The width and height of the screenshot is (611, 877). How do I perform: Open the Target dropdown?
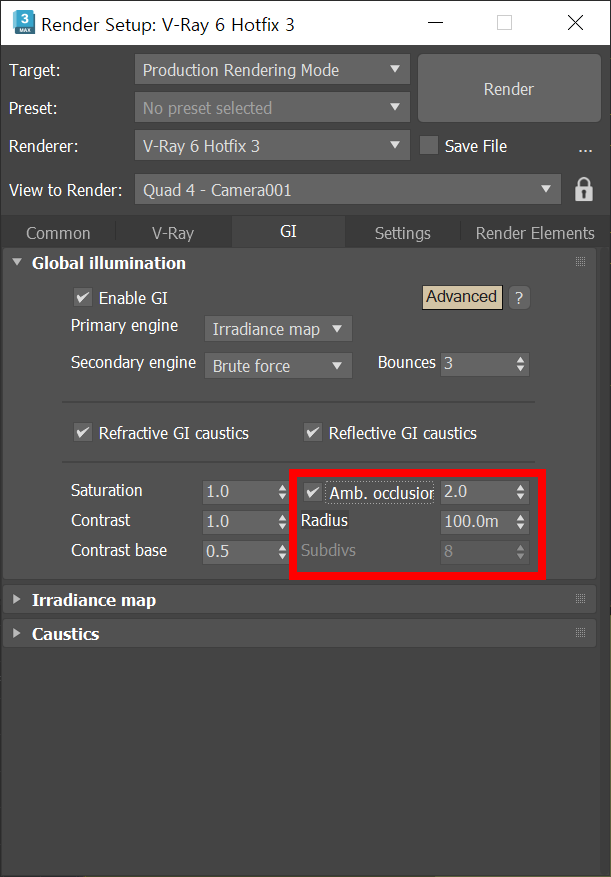coord(272,69)
